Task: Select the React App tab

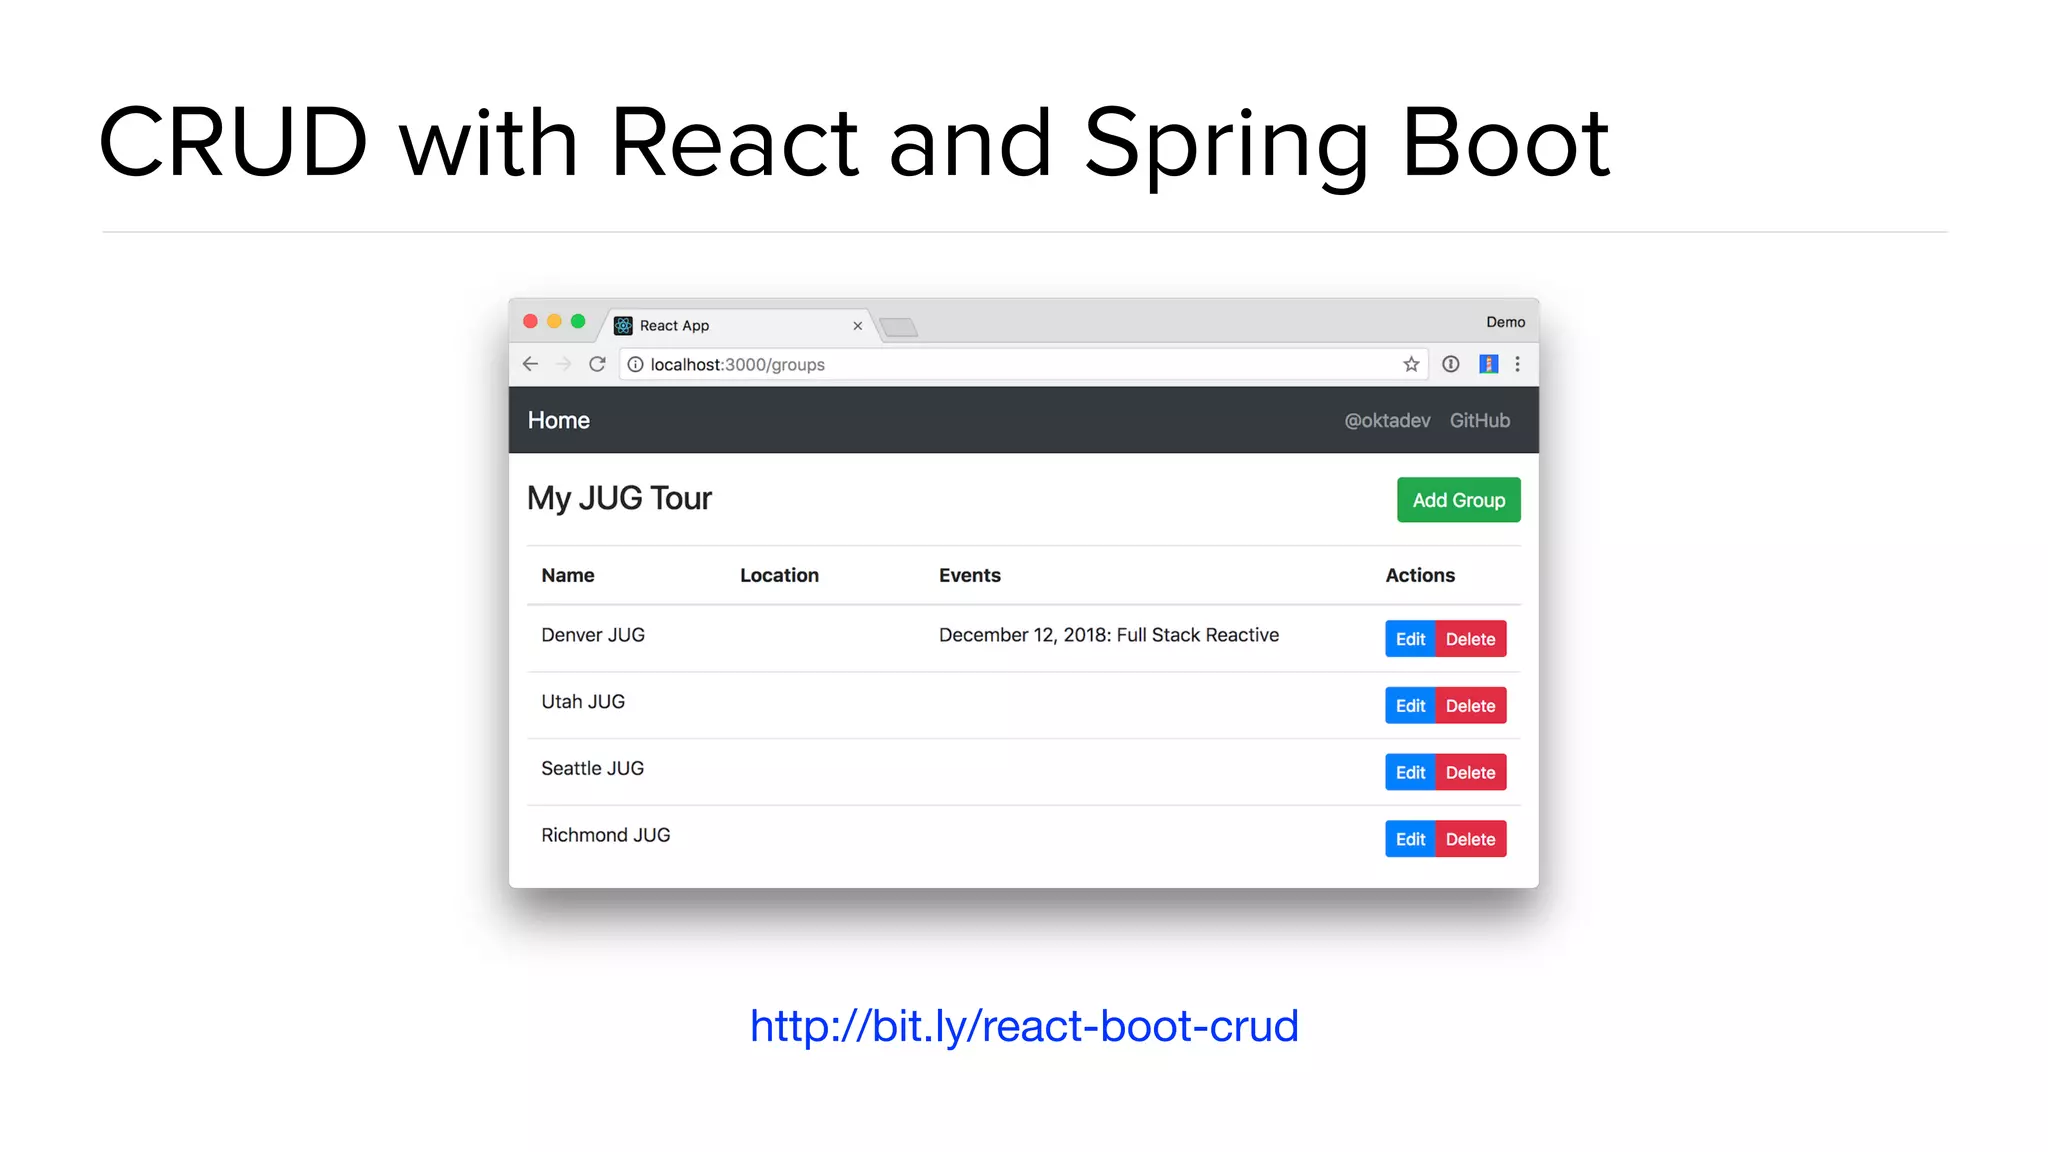Action: (738, 325)
